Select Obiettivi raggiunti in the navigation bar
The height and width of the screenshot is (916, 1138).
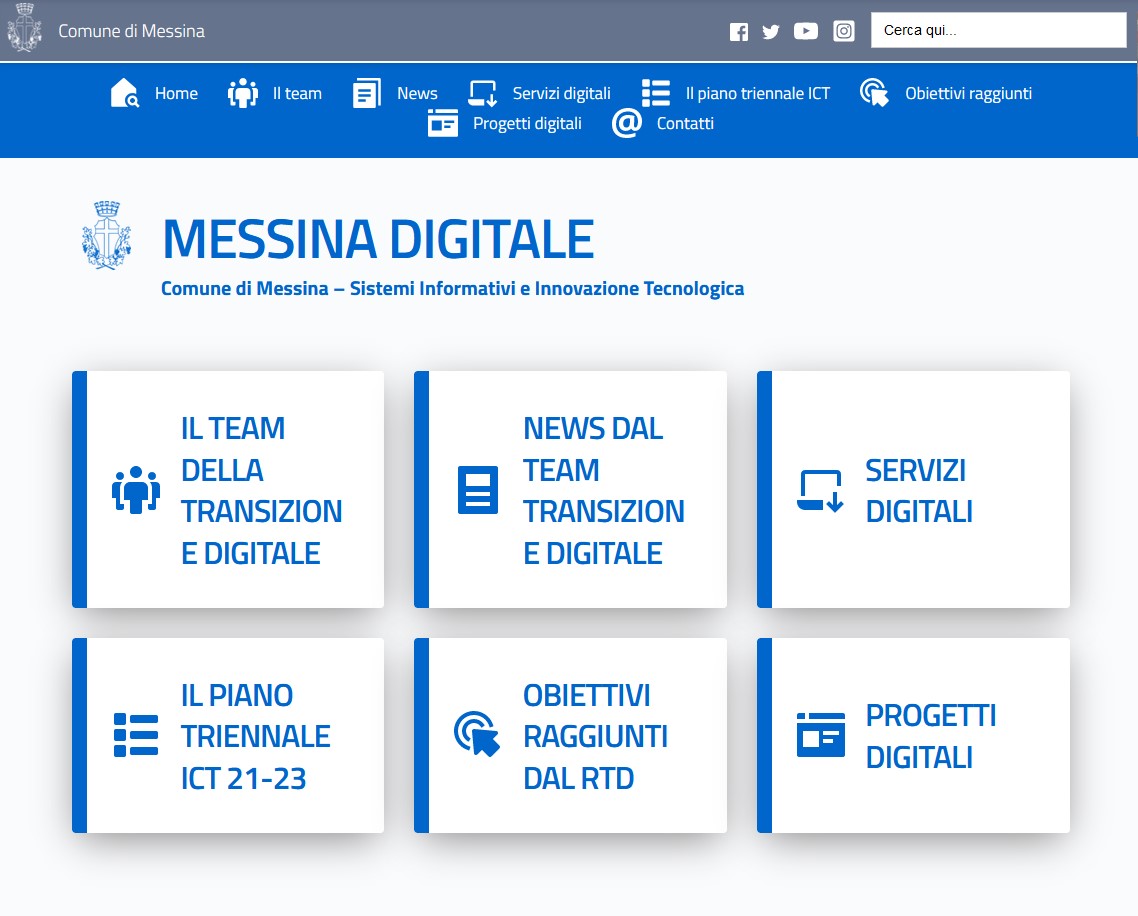tap(968, 94)
